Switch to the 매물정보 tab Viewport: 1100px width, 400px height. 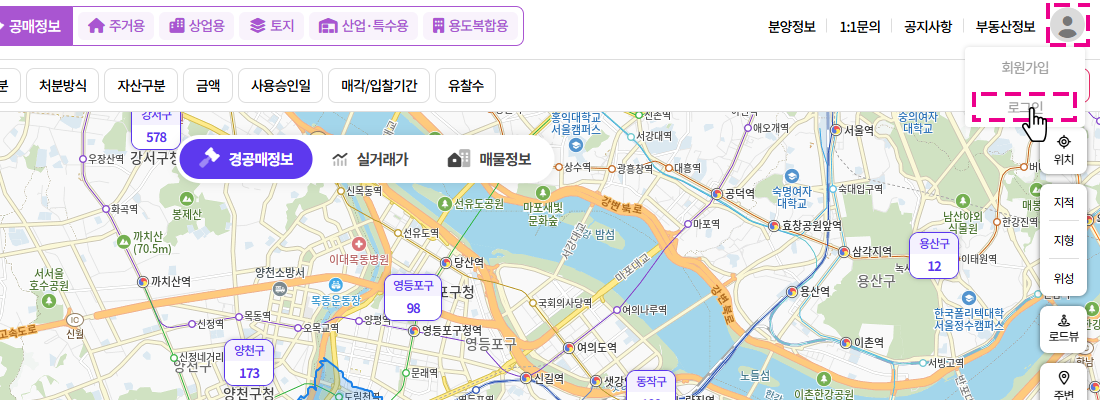click(490, 159)
